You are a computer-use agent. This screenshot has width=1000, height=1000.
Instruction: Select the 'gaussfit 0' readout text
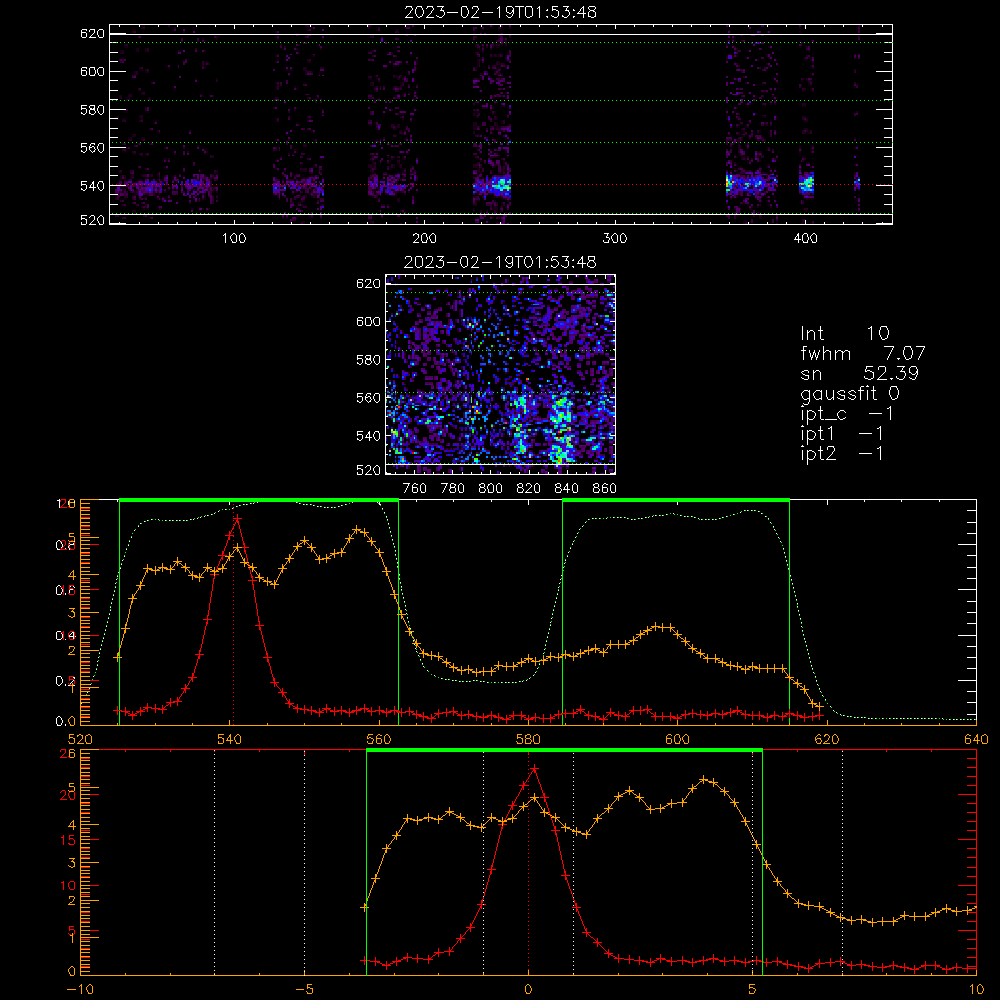(x=850, y=393)
